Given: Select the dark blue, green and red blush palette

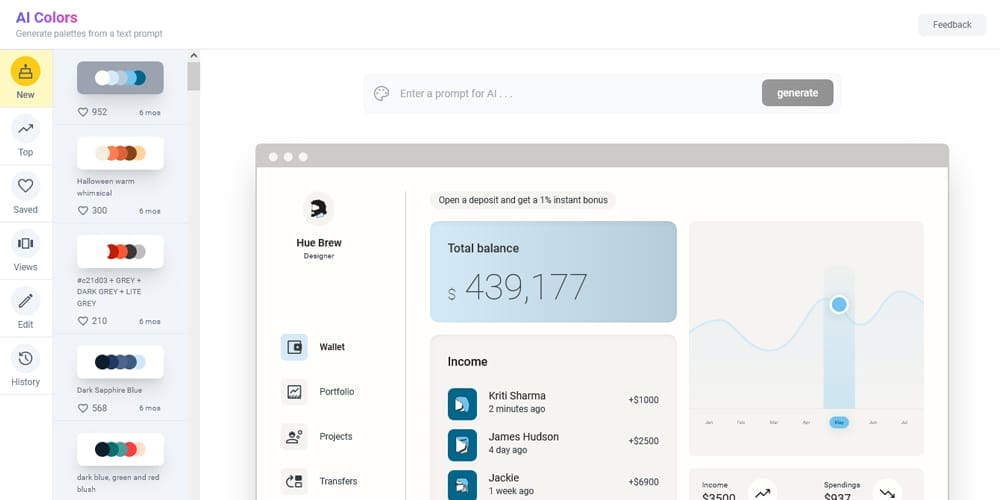Looking at the screenshot, I should coord(120,449).
